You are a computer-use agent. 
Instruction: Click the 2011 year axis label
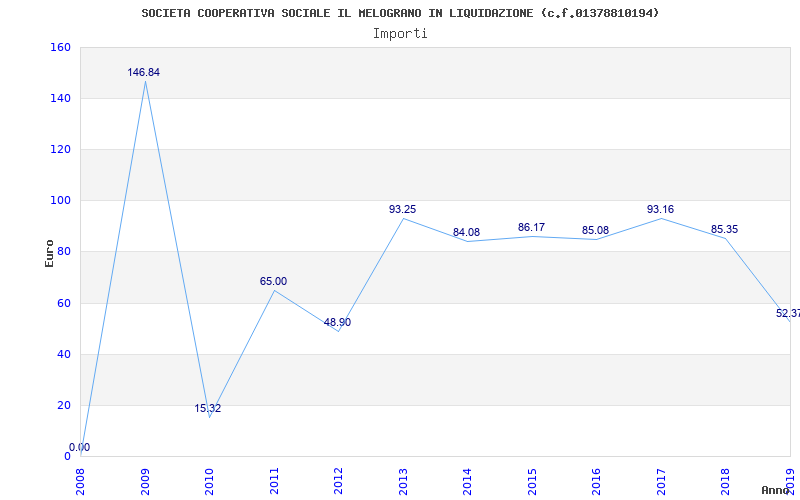tap(274, 482)
